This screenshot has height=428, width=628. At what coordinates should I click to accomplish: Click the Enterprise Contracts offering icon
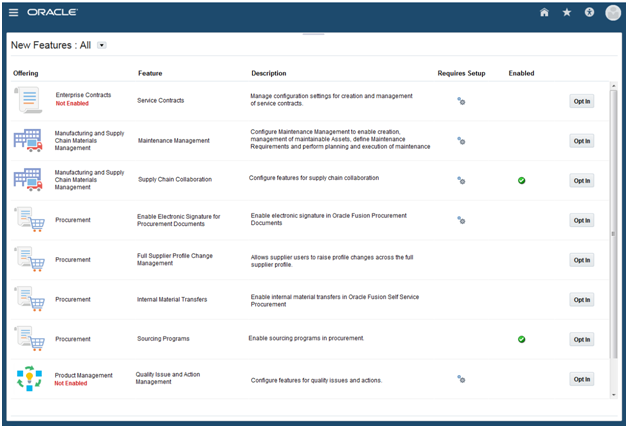pos(28,100)
